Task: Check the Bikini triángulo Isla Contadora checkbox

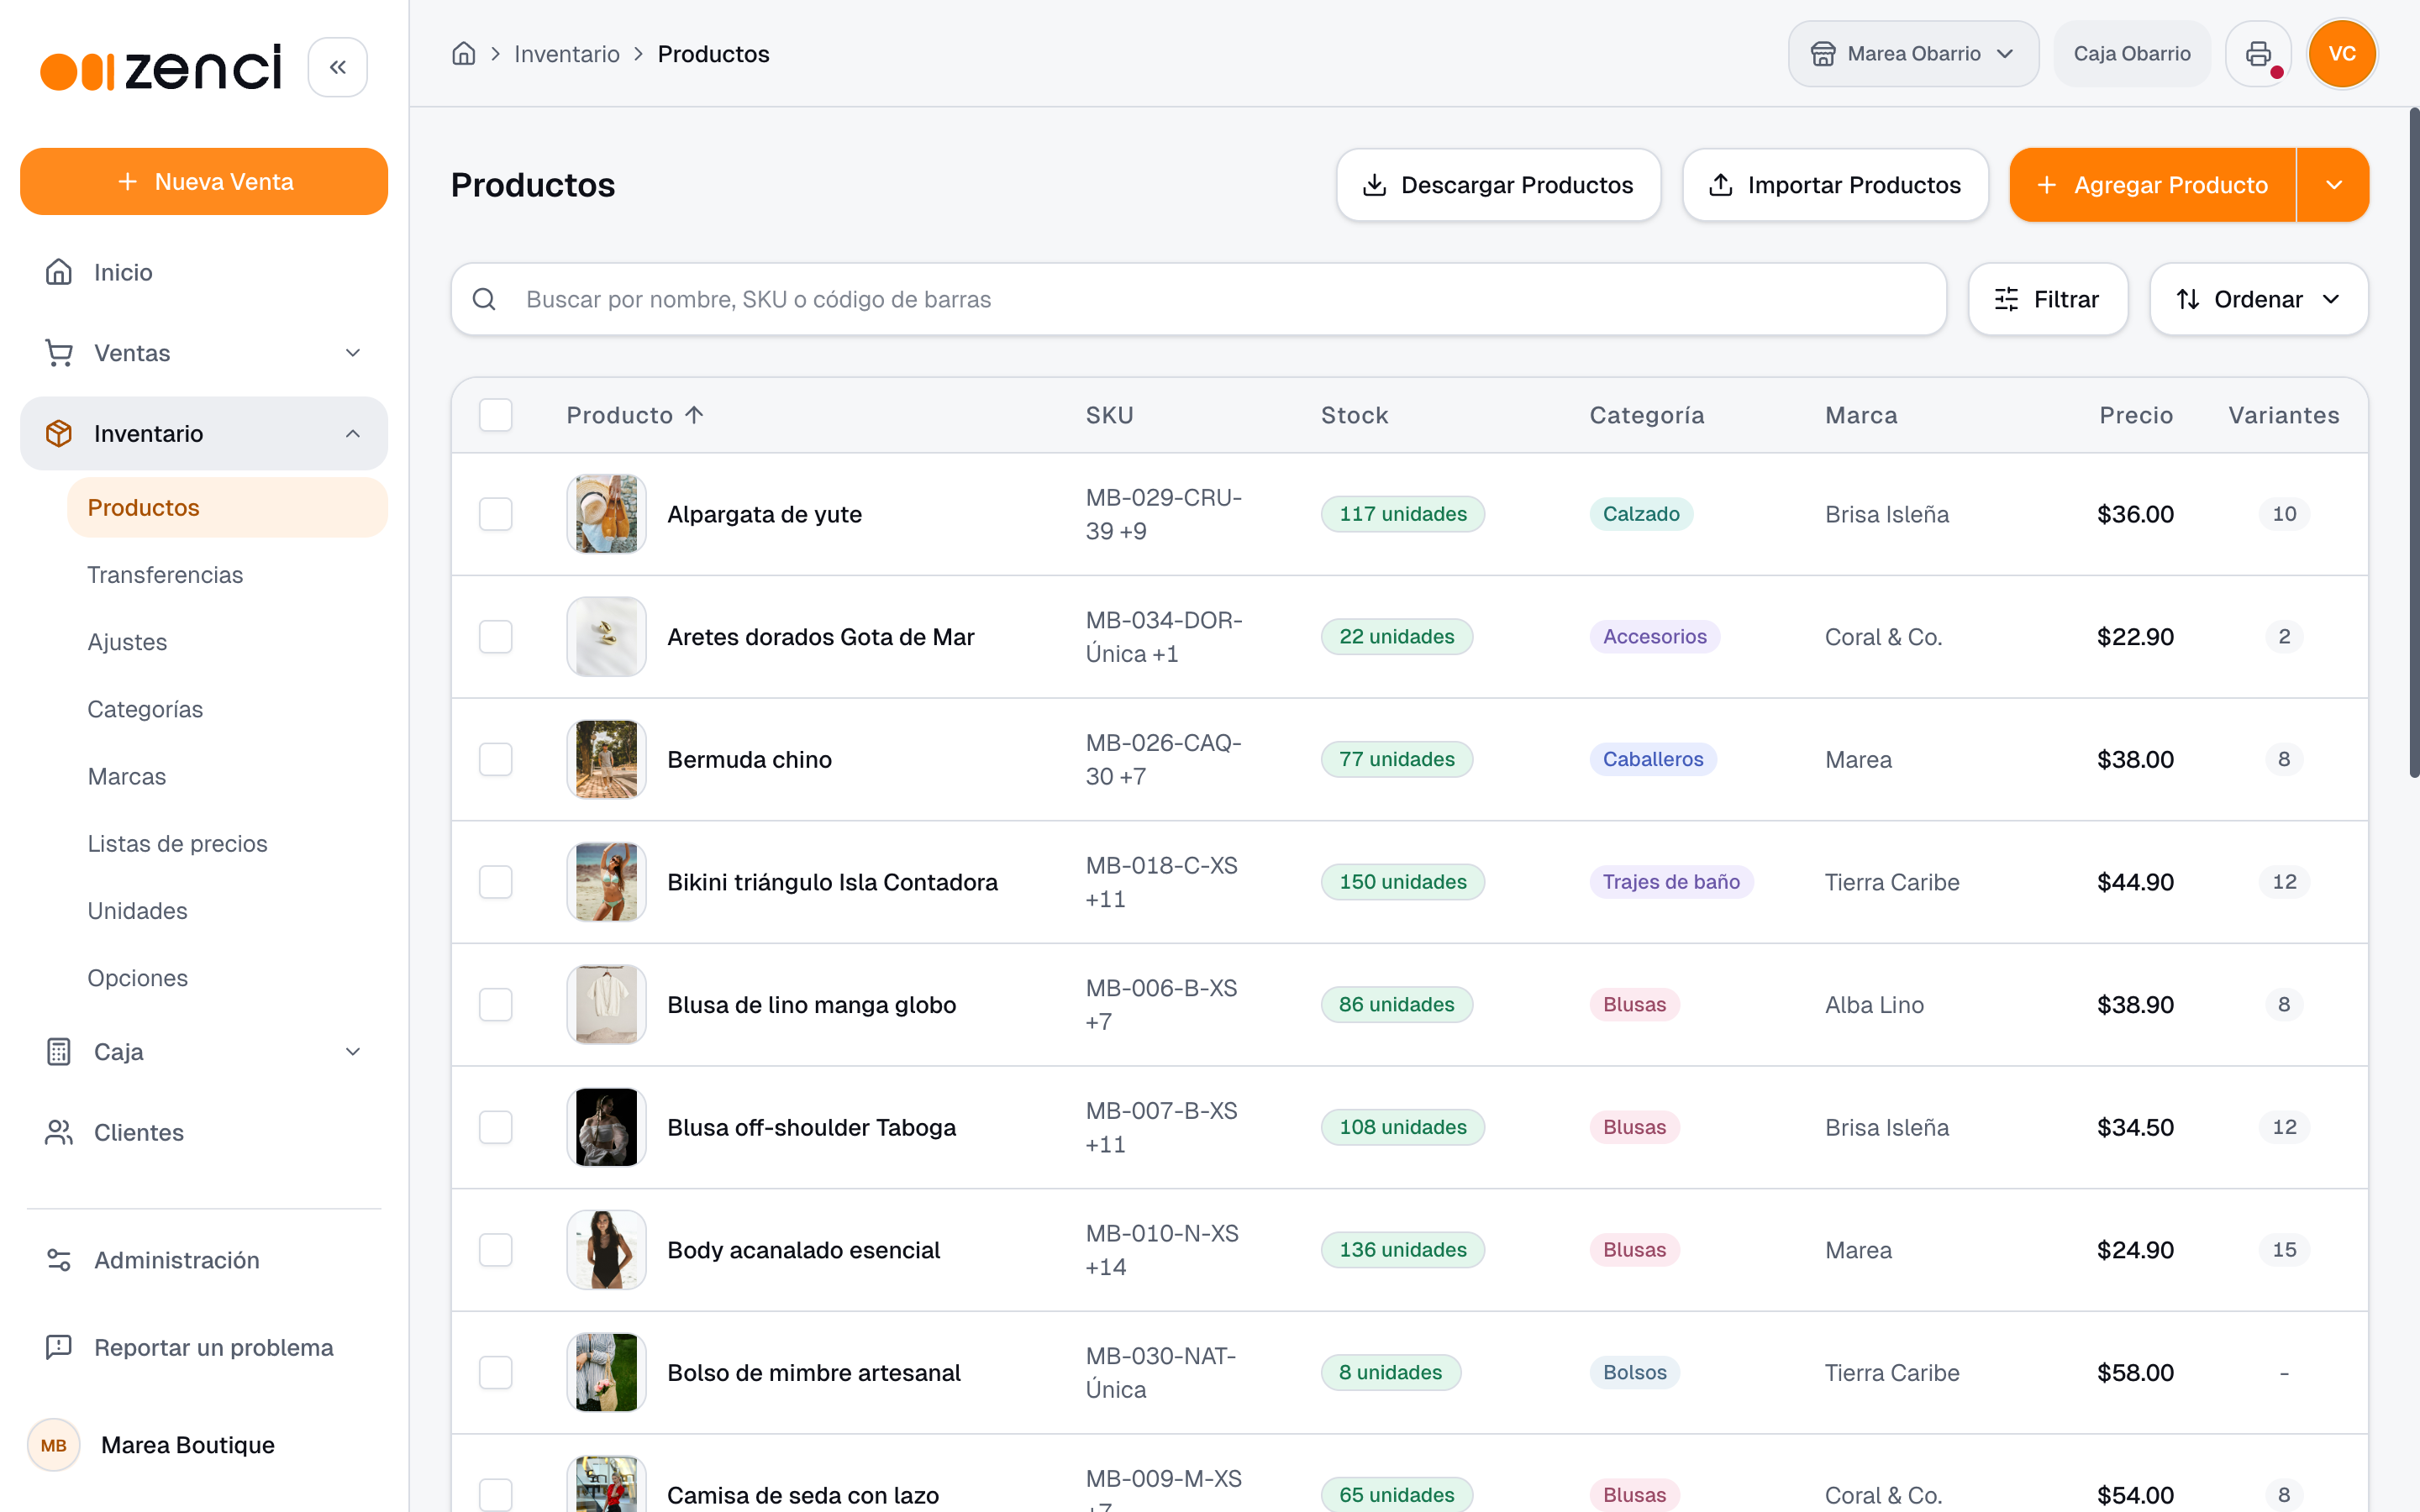Action: pyautogui.click(x=496, y=882)
